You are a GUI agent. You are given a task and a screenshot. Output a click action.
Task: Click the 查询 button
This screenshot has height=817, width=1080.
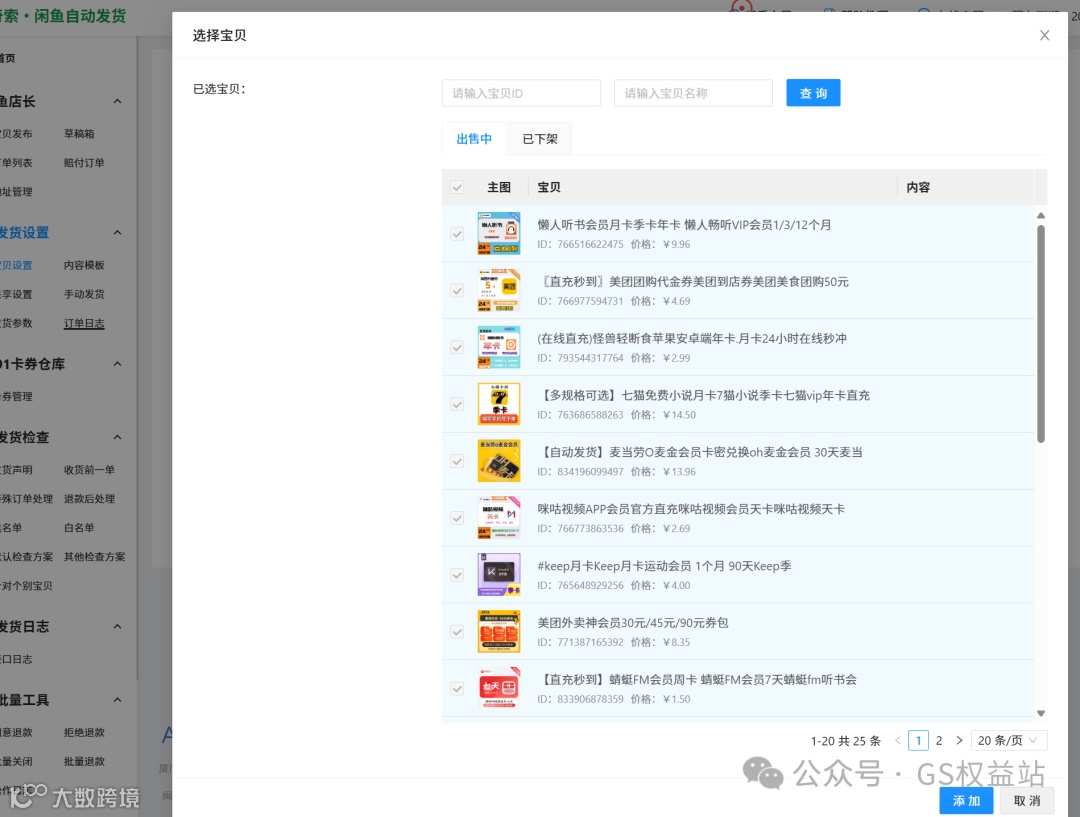click(x=813, y=93)
